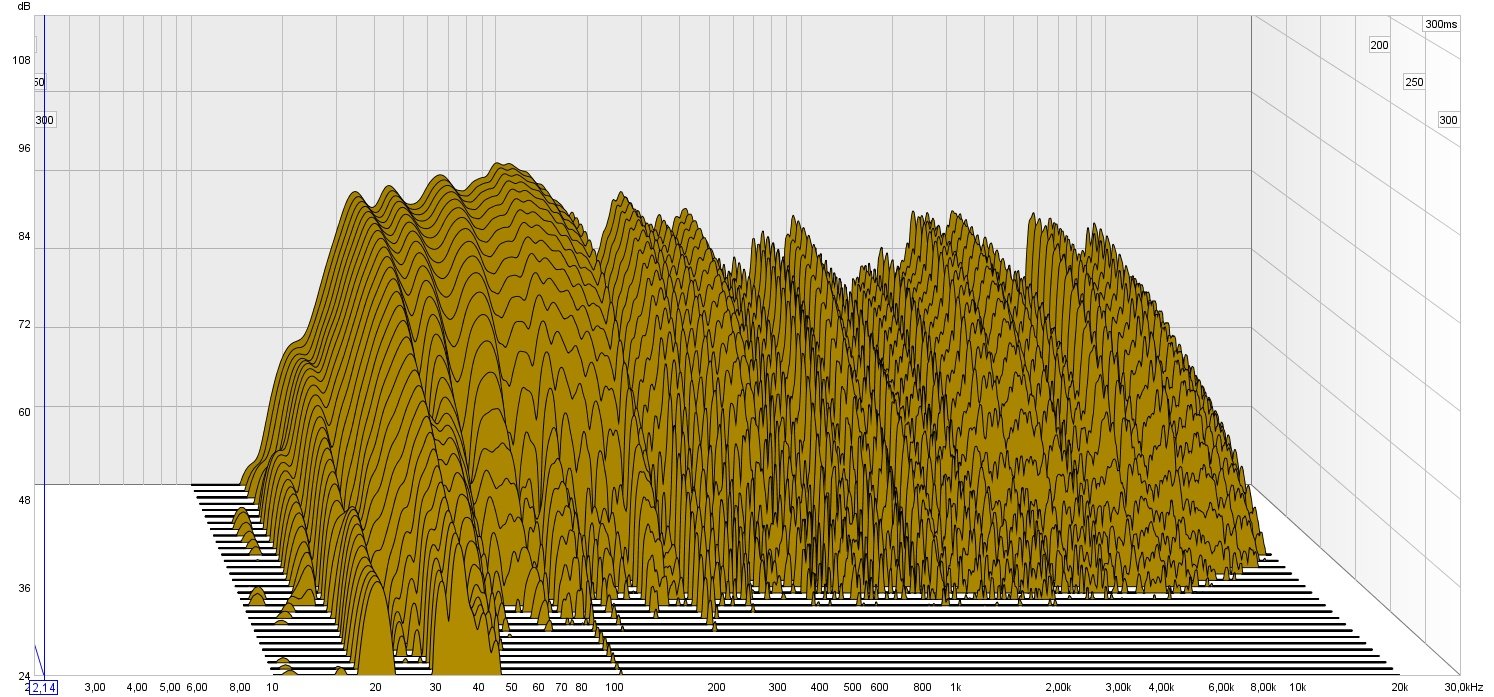Click the 60 dB axis label
Image resolution: width=1494 pixels, height=697 pixels.
[x=21, y=411]
